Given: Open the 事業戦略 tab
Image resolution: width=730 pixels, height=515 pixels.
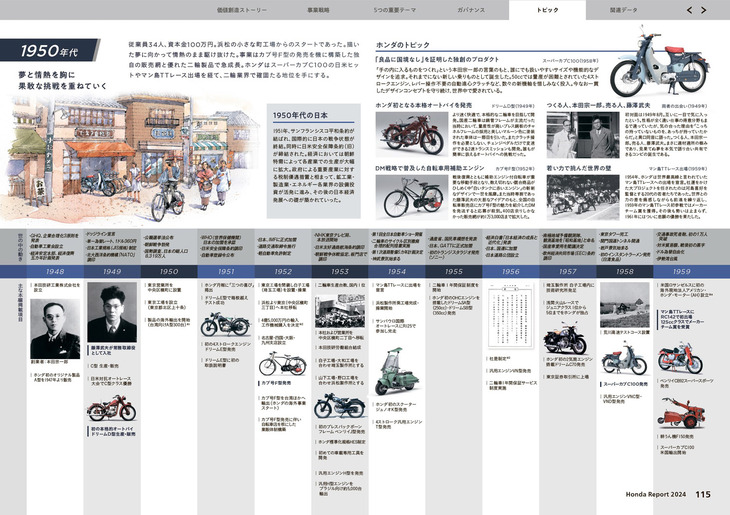Looking at the screenshot, I should click(318, 10).
